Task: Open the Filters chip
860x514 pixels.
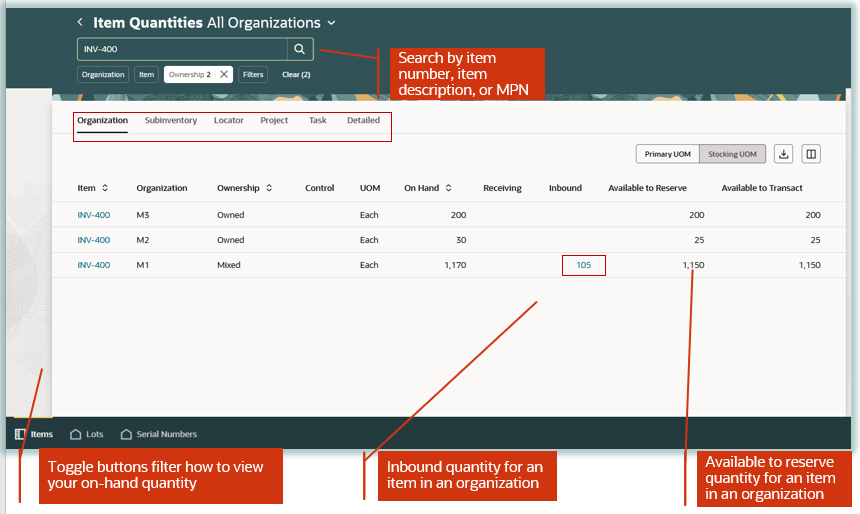Action: coord(253,75)
